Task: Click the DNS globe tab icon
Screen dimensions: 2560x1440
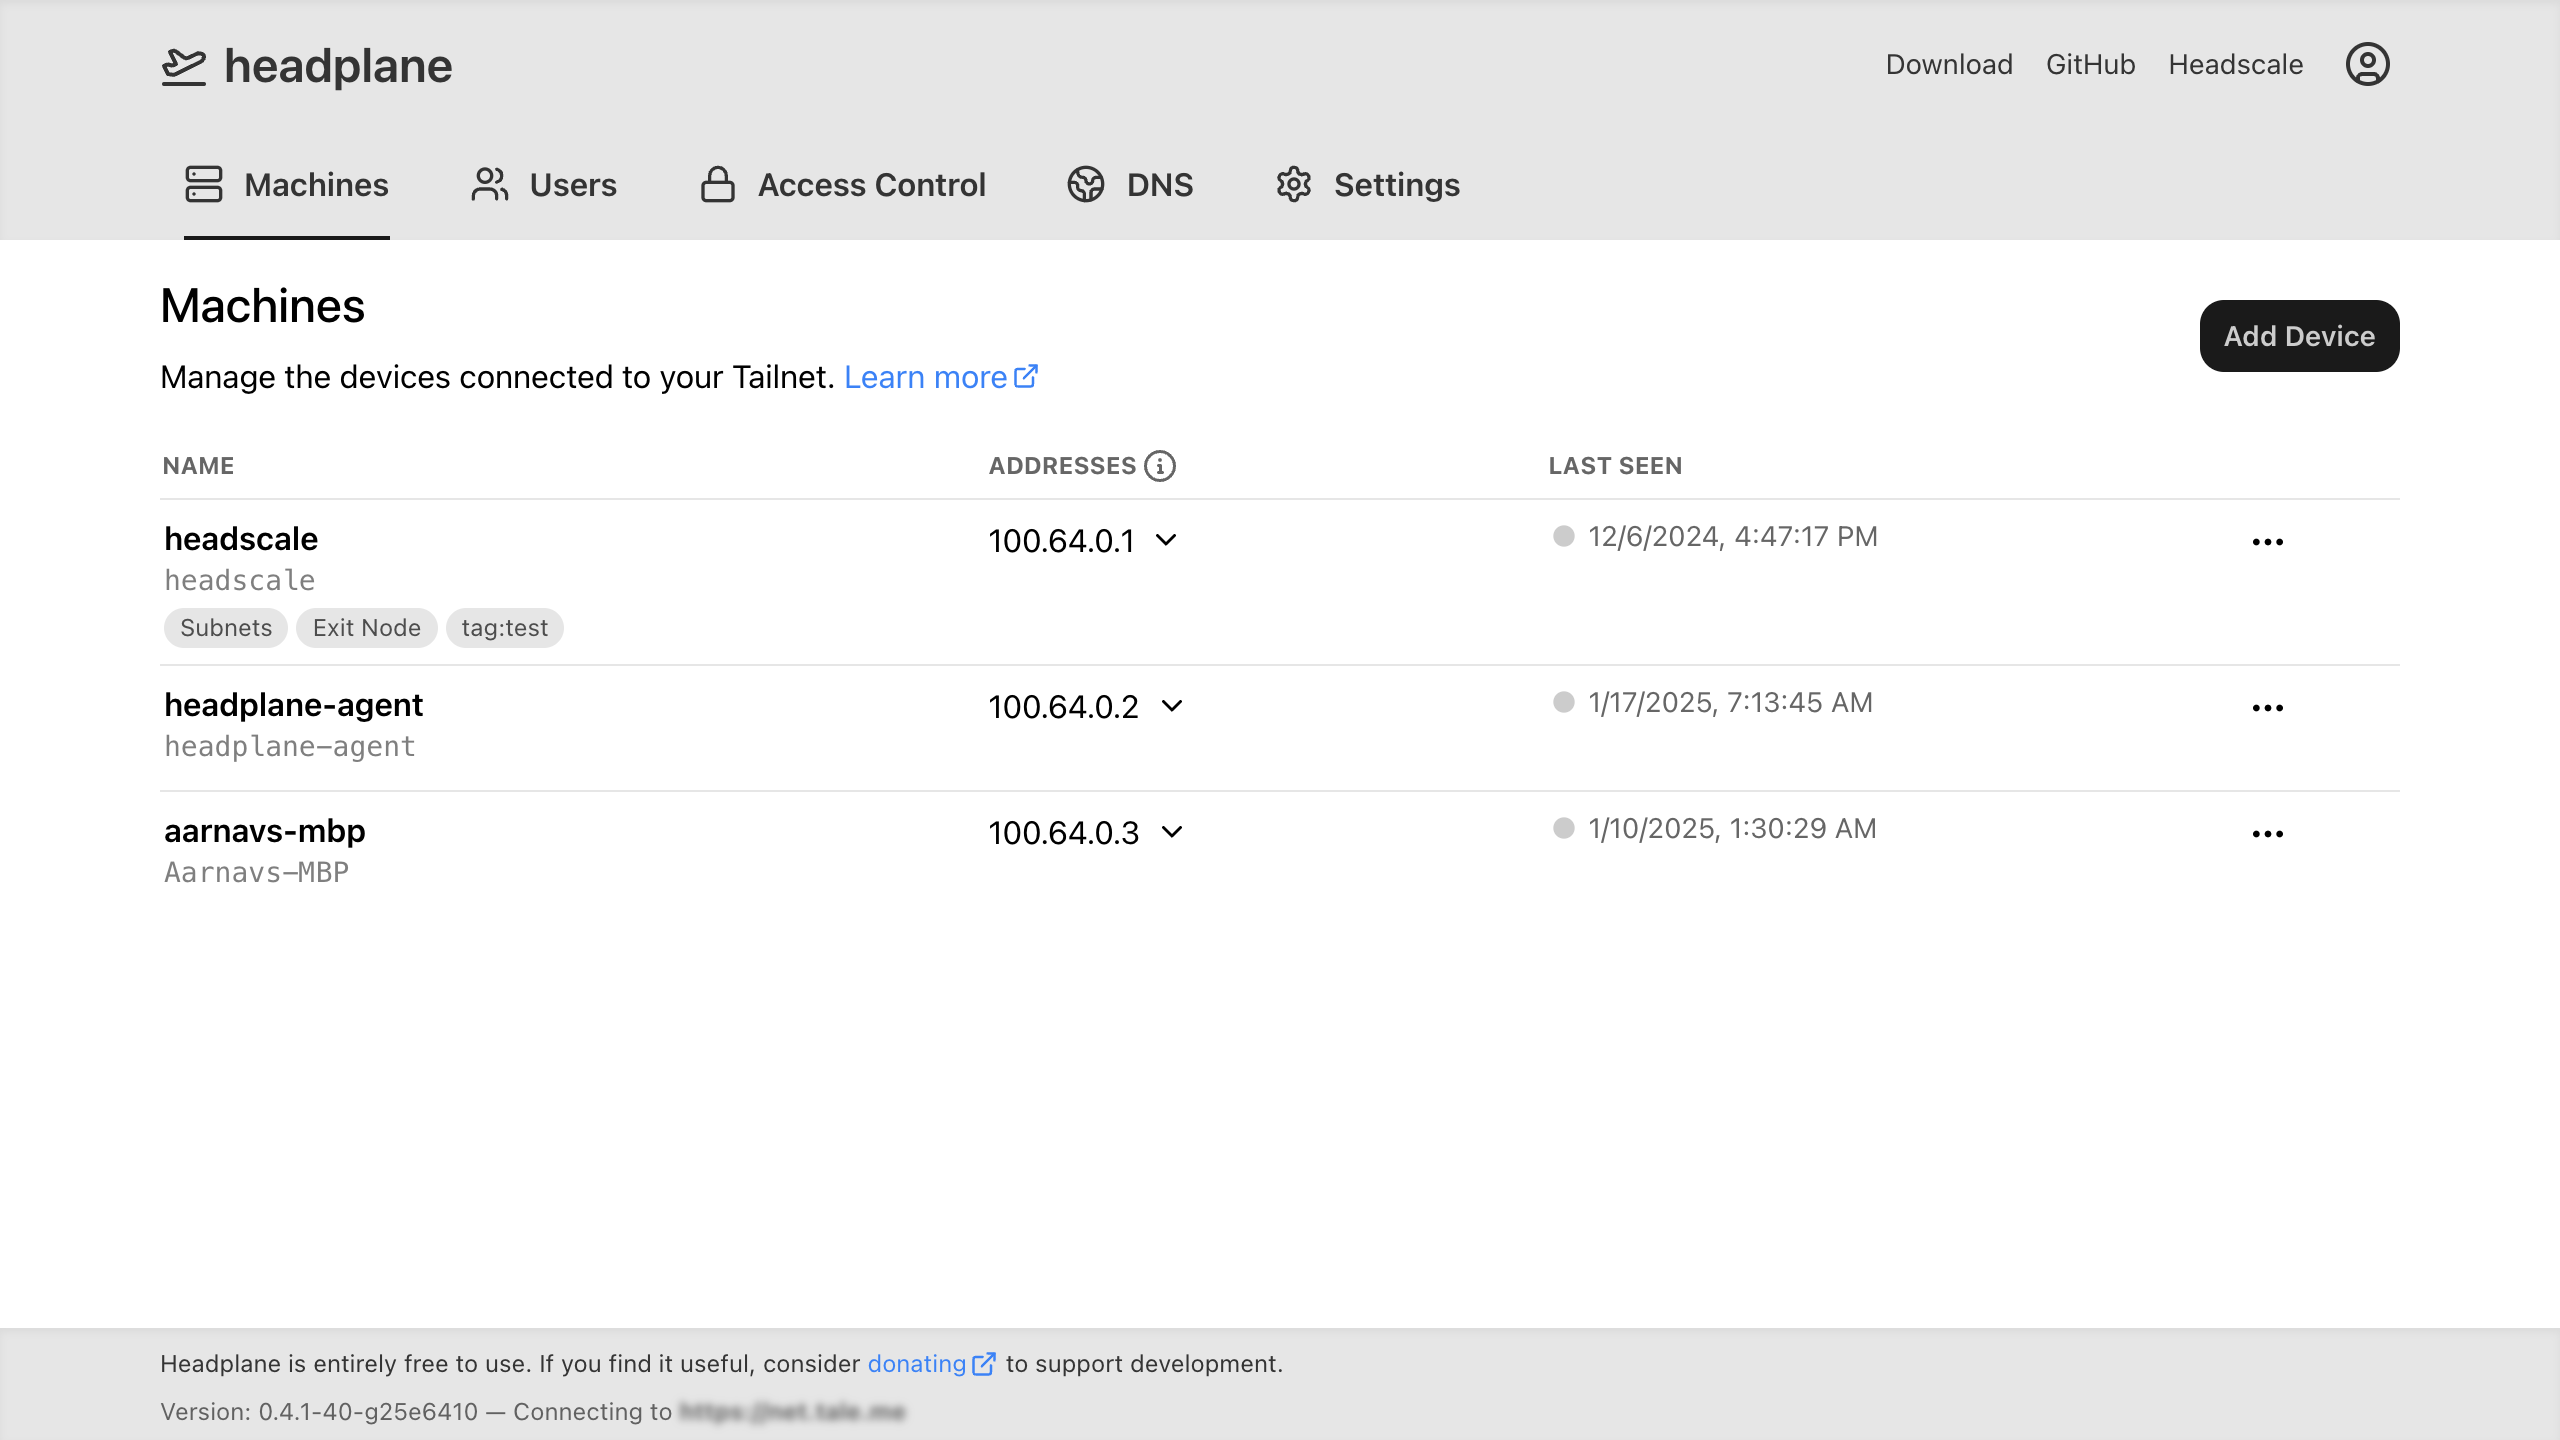Action: coord(1085,185)
